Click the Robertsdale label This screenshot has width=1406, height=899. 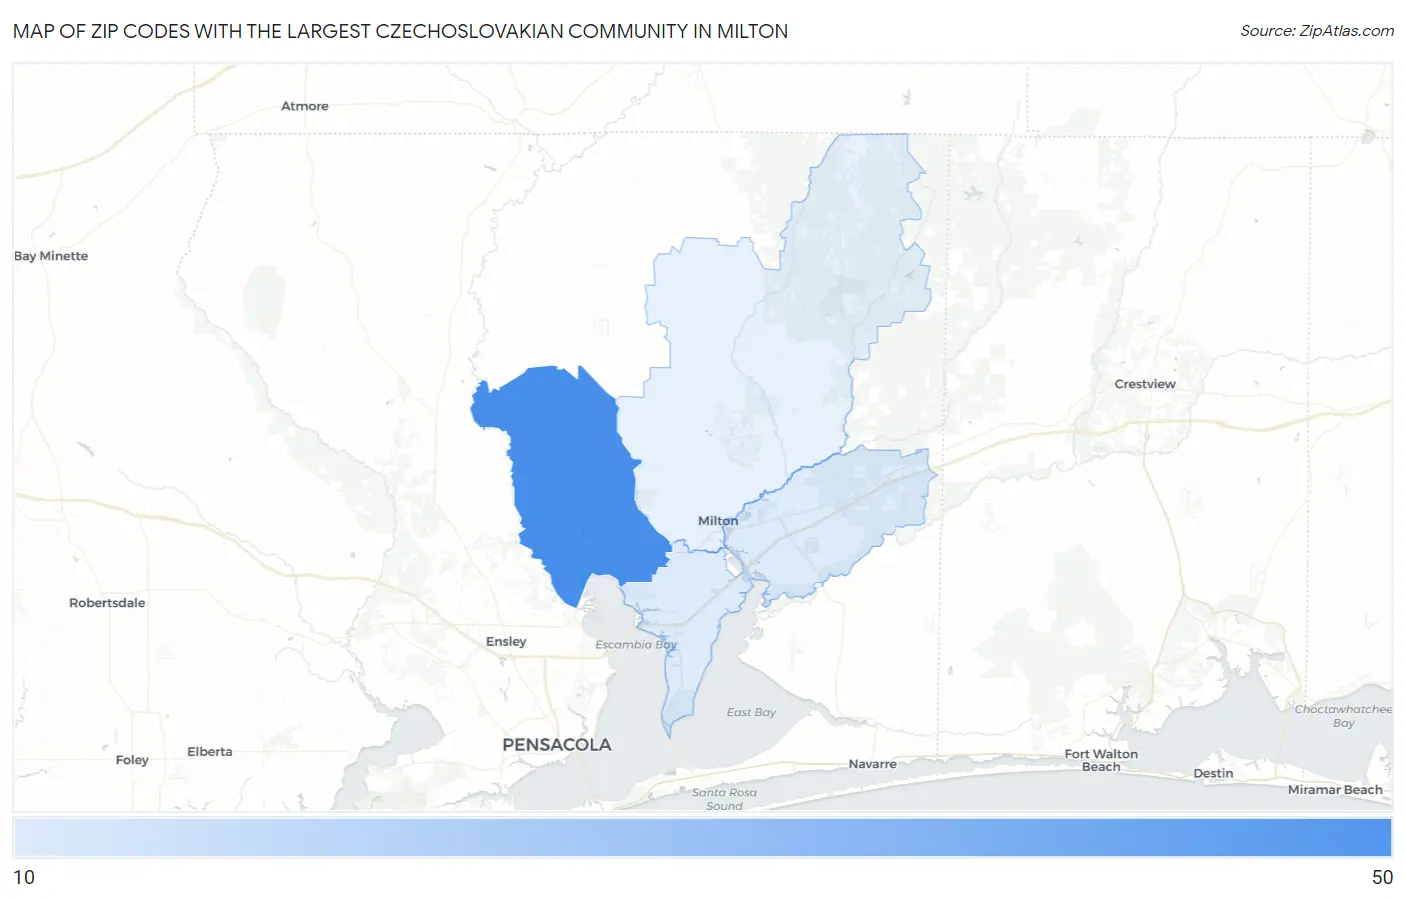pos(107,603)
